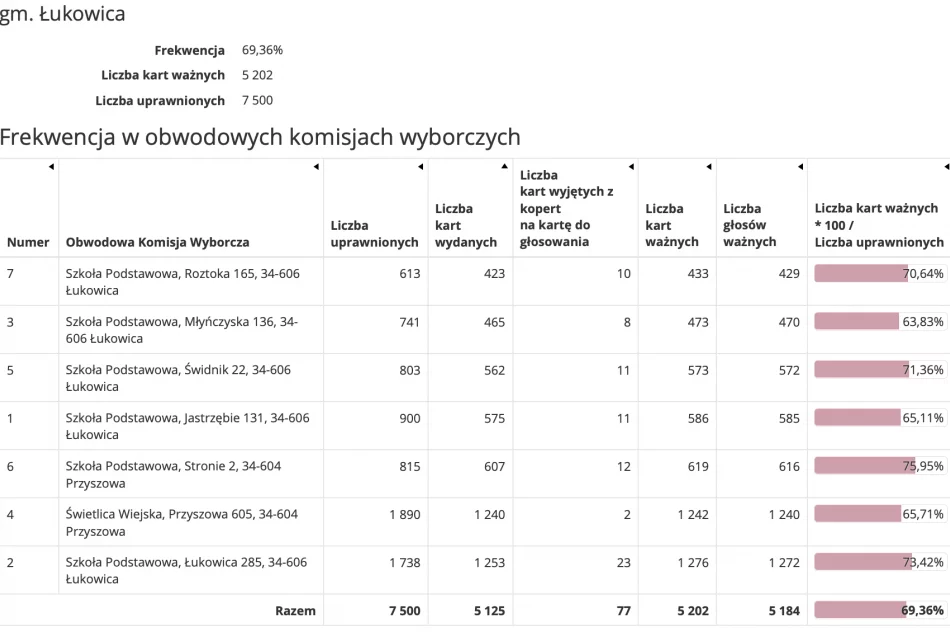Click the sort arrow on Liczba kart wyjętych column
This screenshot has height=632, width=950.
coord(630,167)
